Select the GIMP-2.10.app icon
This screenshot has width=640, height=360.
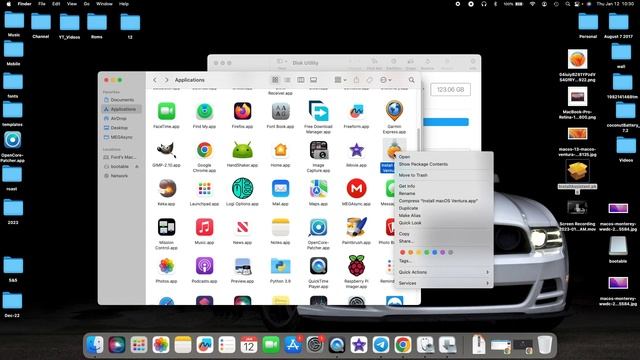[166, 150]
